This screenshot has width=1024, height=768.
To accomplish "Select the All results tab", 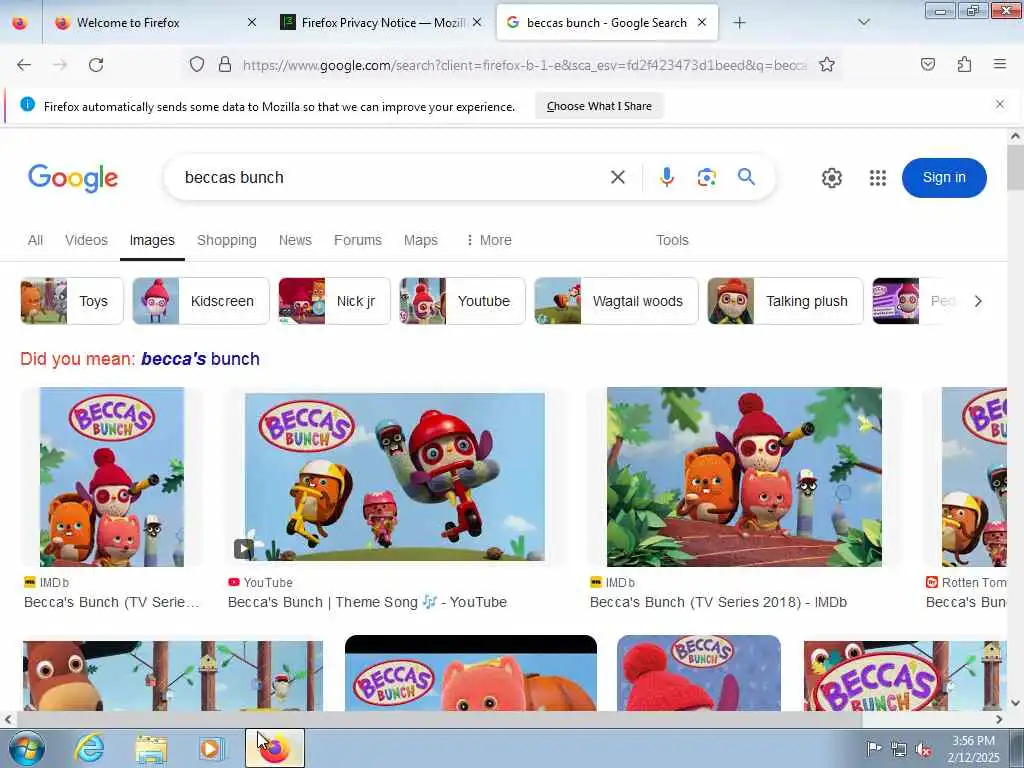I will [35, 240].
